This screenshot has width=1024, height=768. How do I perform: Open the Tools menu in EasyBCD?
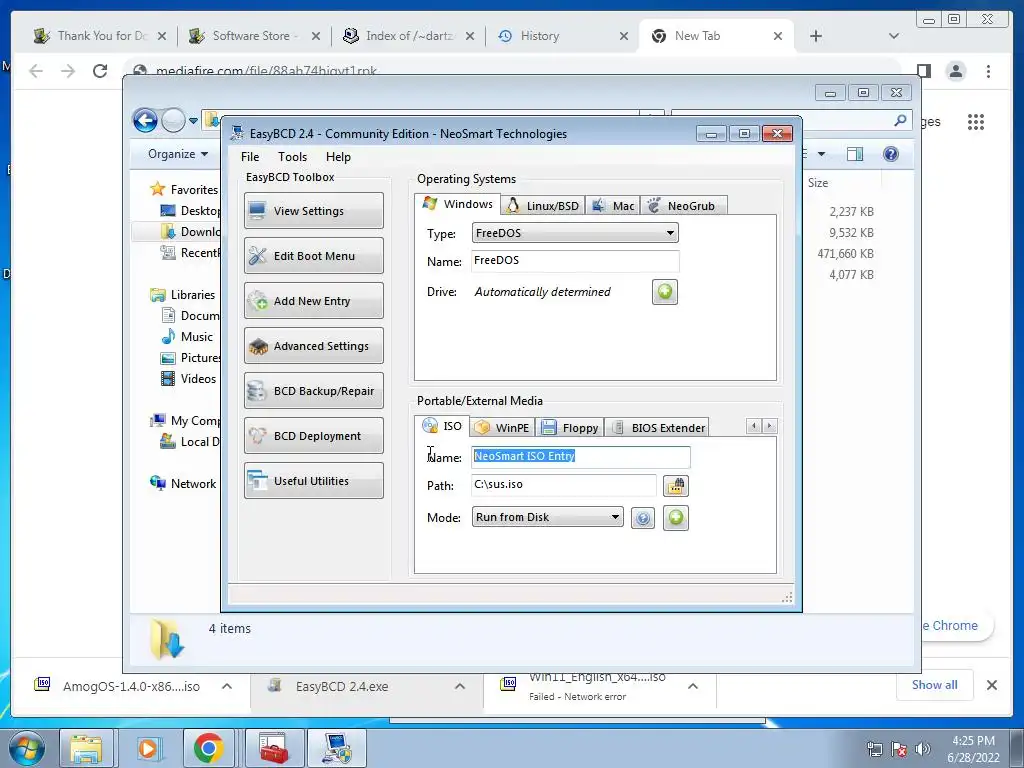(292, 157)
